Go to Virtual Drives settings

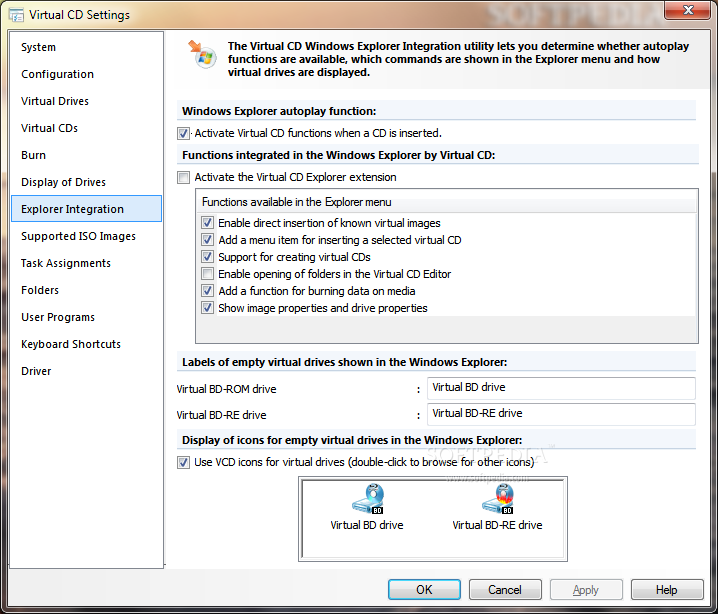(x=87, y=101)
